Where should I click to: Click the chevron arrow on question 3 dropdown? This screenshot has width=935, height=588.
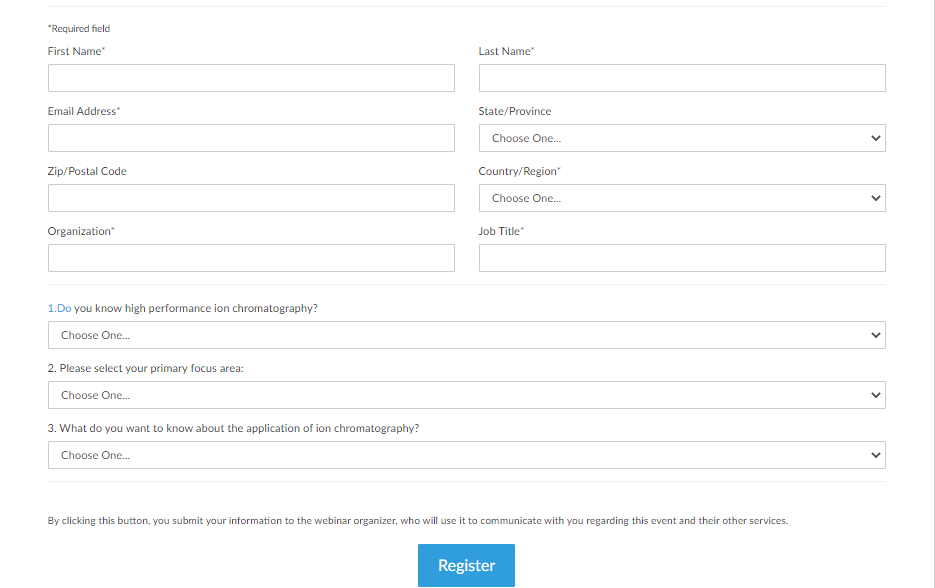(x=876, y=455)
